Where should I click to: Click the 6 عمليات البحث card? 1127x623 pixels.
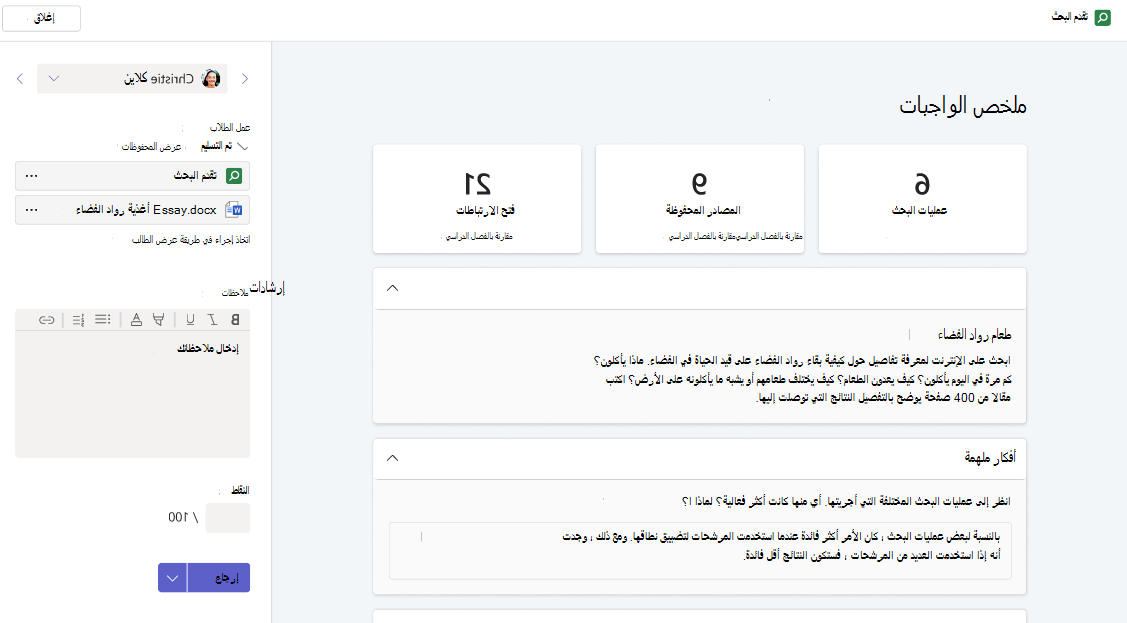(x=922, y=199)
